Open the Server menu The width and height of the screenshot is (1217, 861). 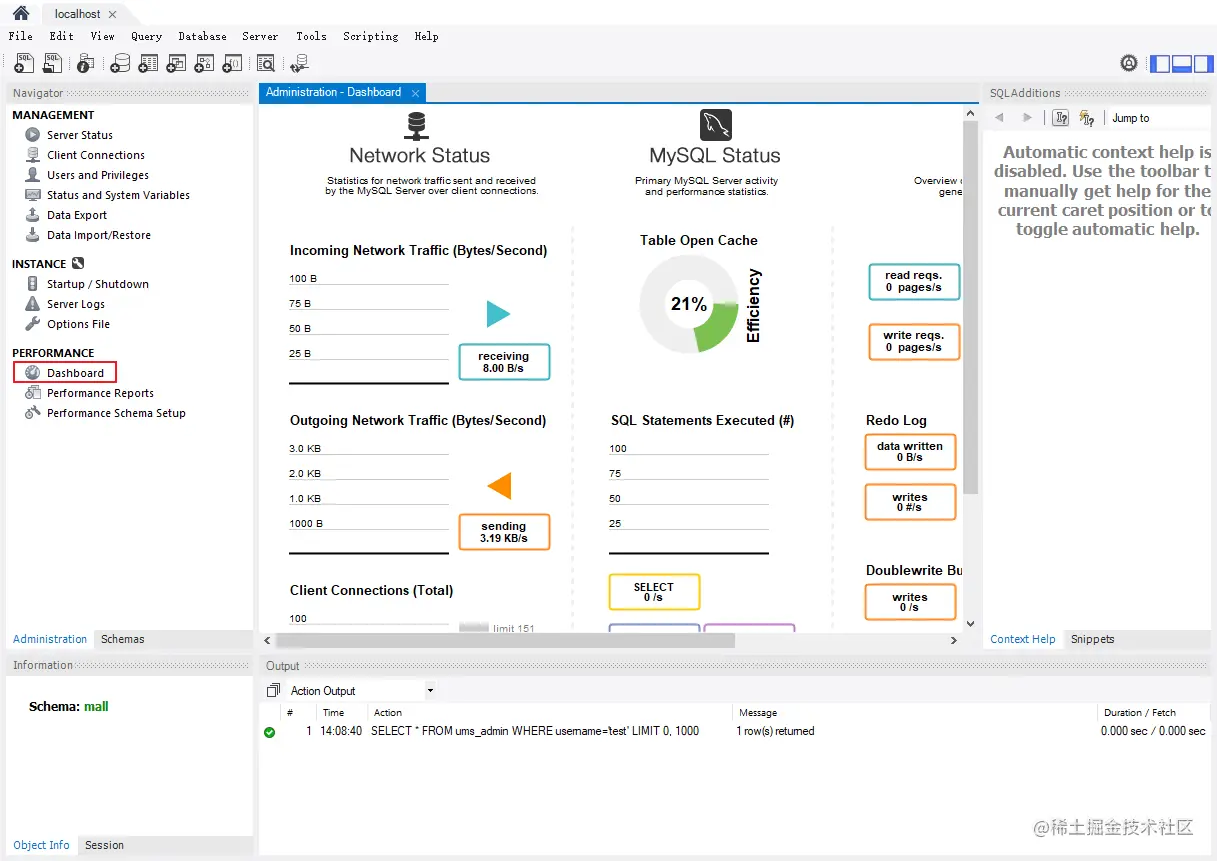pos(261,36)
